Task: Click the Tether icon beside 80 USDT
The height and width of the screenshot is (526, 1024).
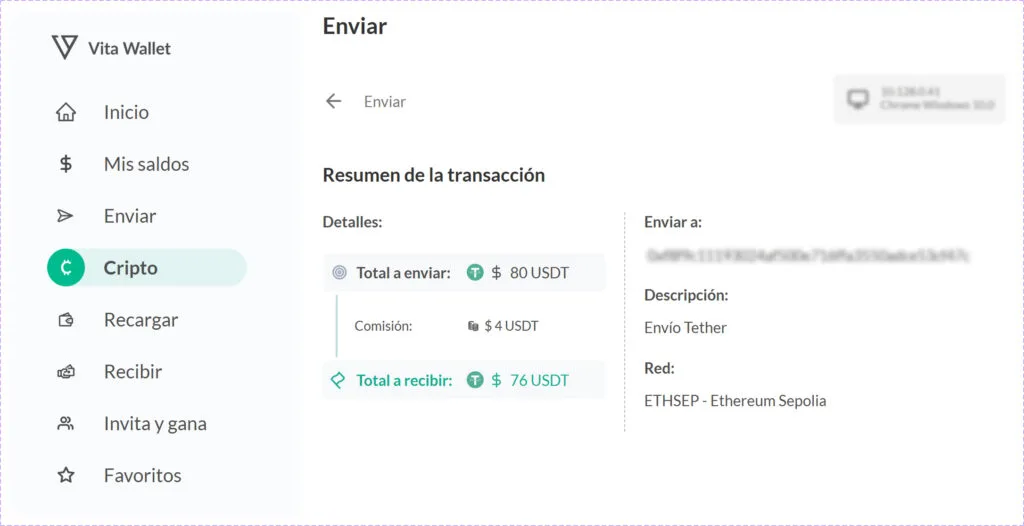Action: (475, 272)
